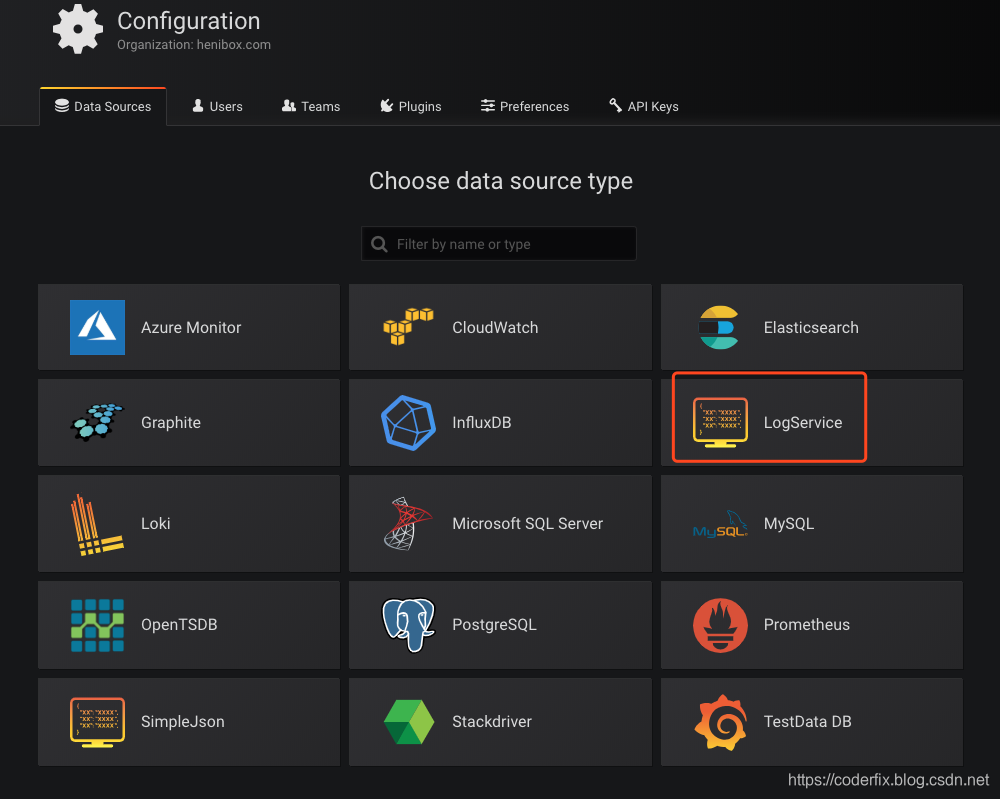Click the Teams people icon
Image resolution: width=1000 pixels, height=799 pixels.
289,106
